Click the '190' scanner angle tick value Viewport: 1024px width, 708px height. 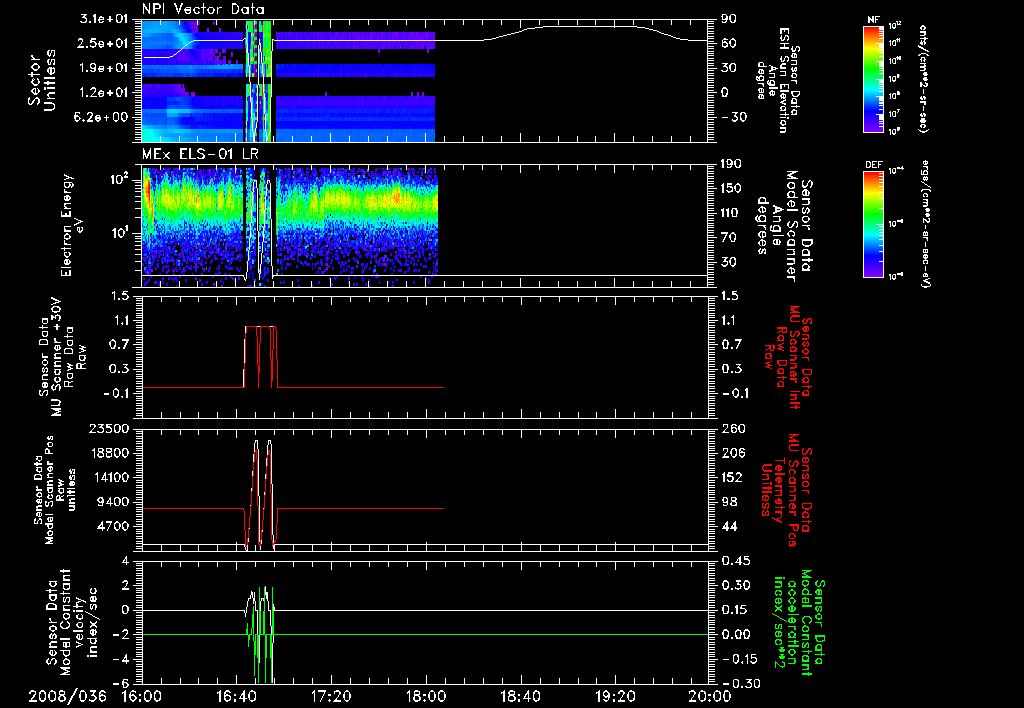(733, 164)
